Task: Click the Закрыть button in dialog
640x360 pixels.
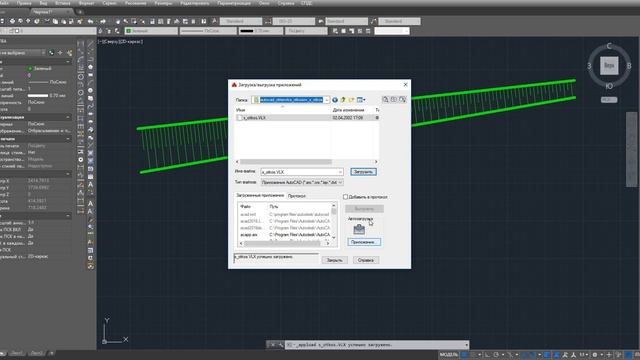Action: point(335,260)
